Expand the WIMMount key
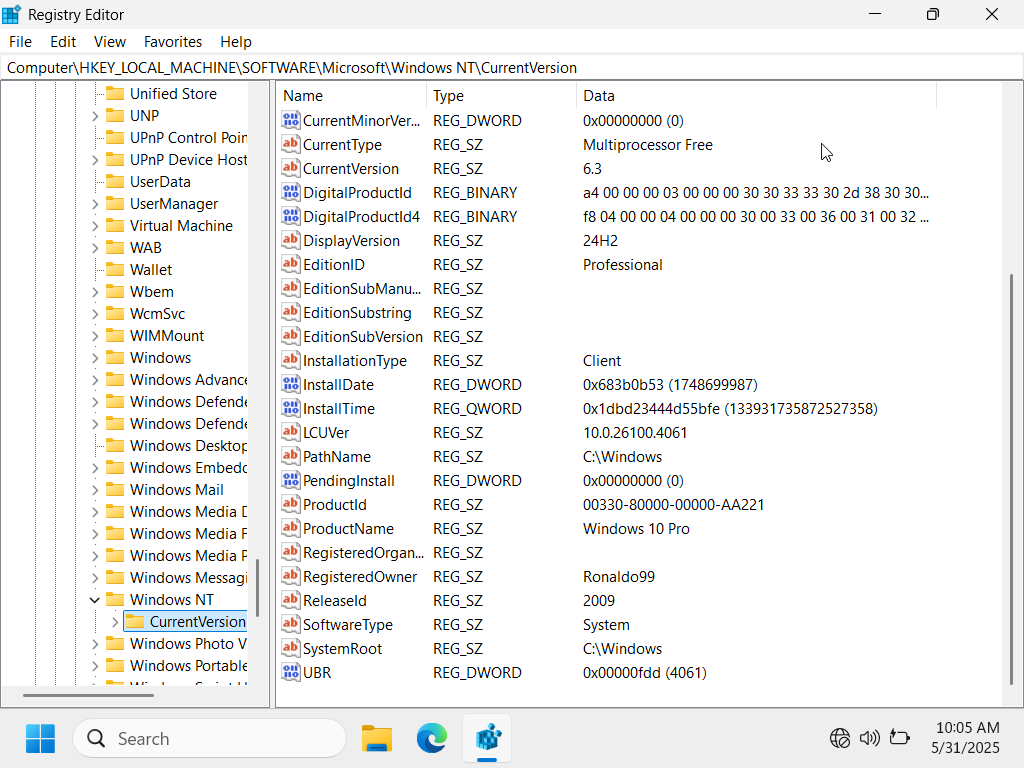The image size is (1024, 768). [x=95, y=336]
